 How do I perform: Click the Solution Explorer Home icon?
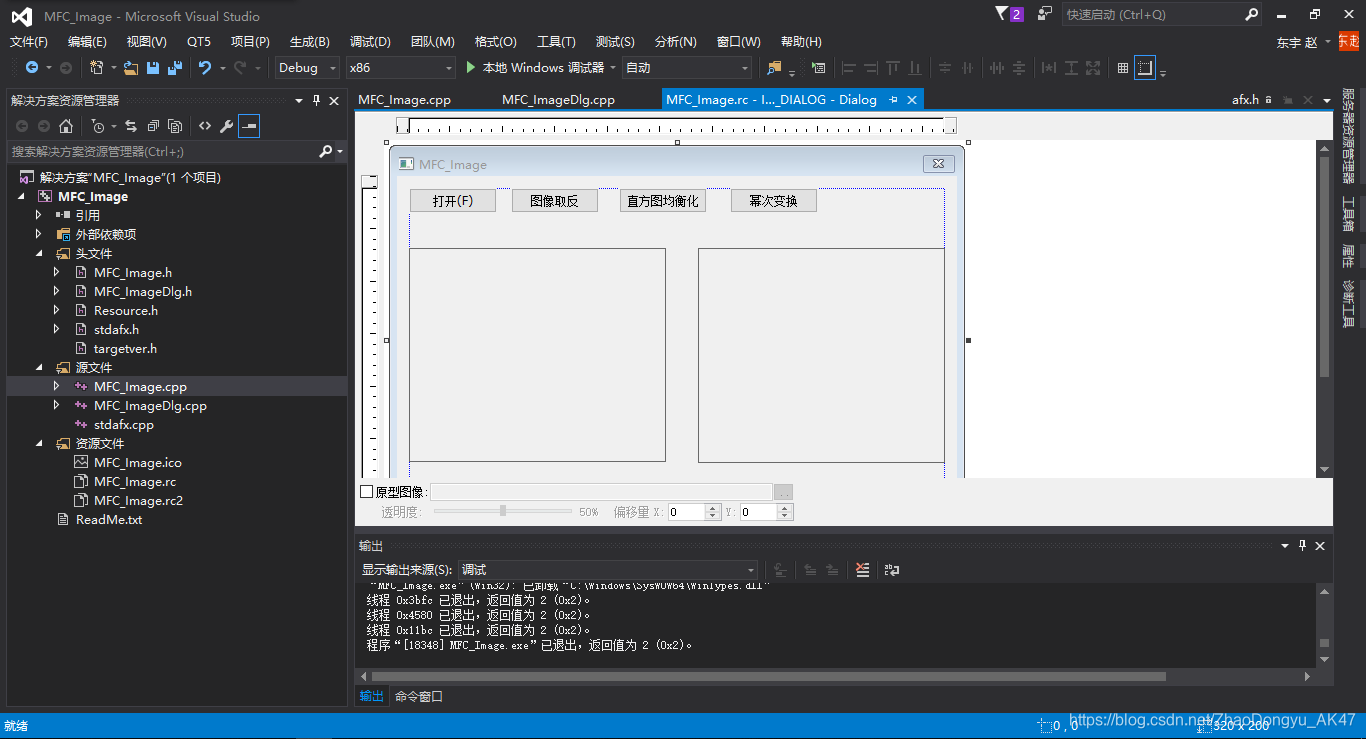tap(66, 126)
